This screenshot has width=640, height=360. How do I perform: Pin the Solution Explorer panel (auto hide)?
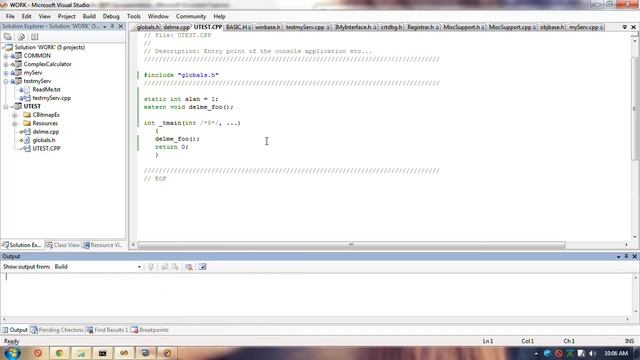click(112, 26)
